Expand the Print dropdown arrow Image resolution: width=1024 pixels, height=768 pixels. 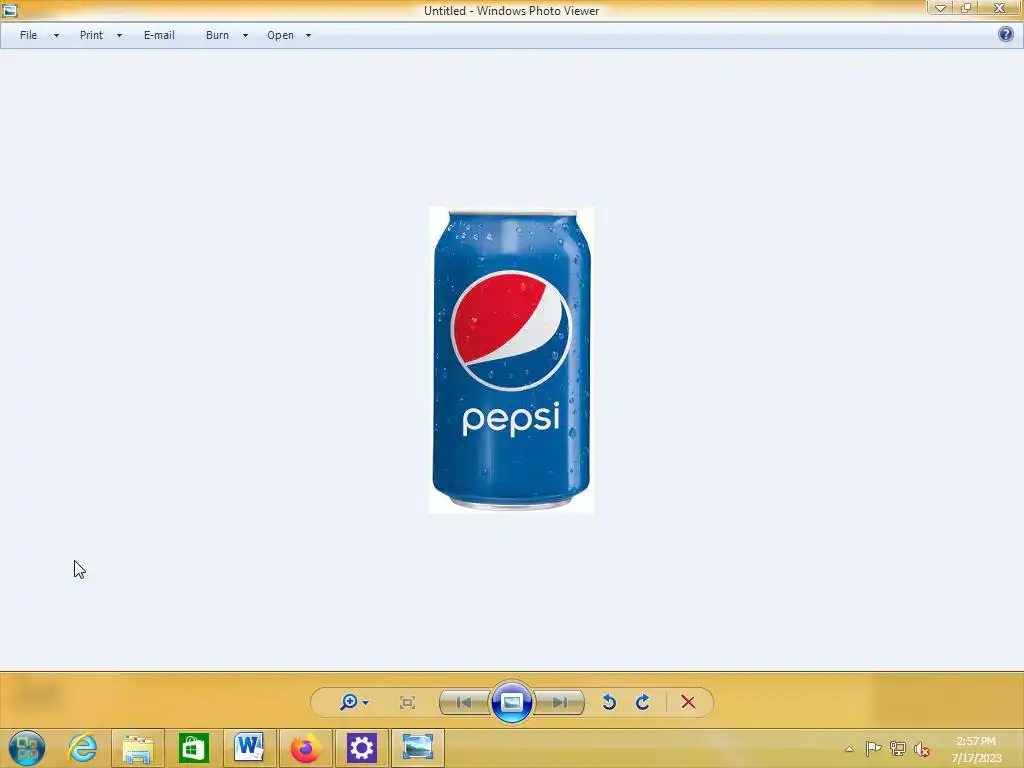[120, 36]
